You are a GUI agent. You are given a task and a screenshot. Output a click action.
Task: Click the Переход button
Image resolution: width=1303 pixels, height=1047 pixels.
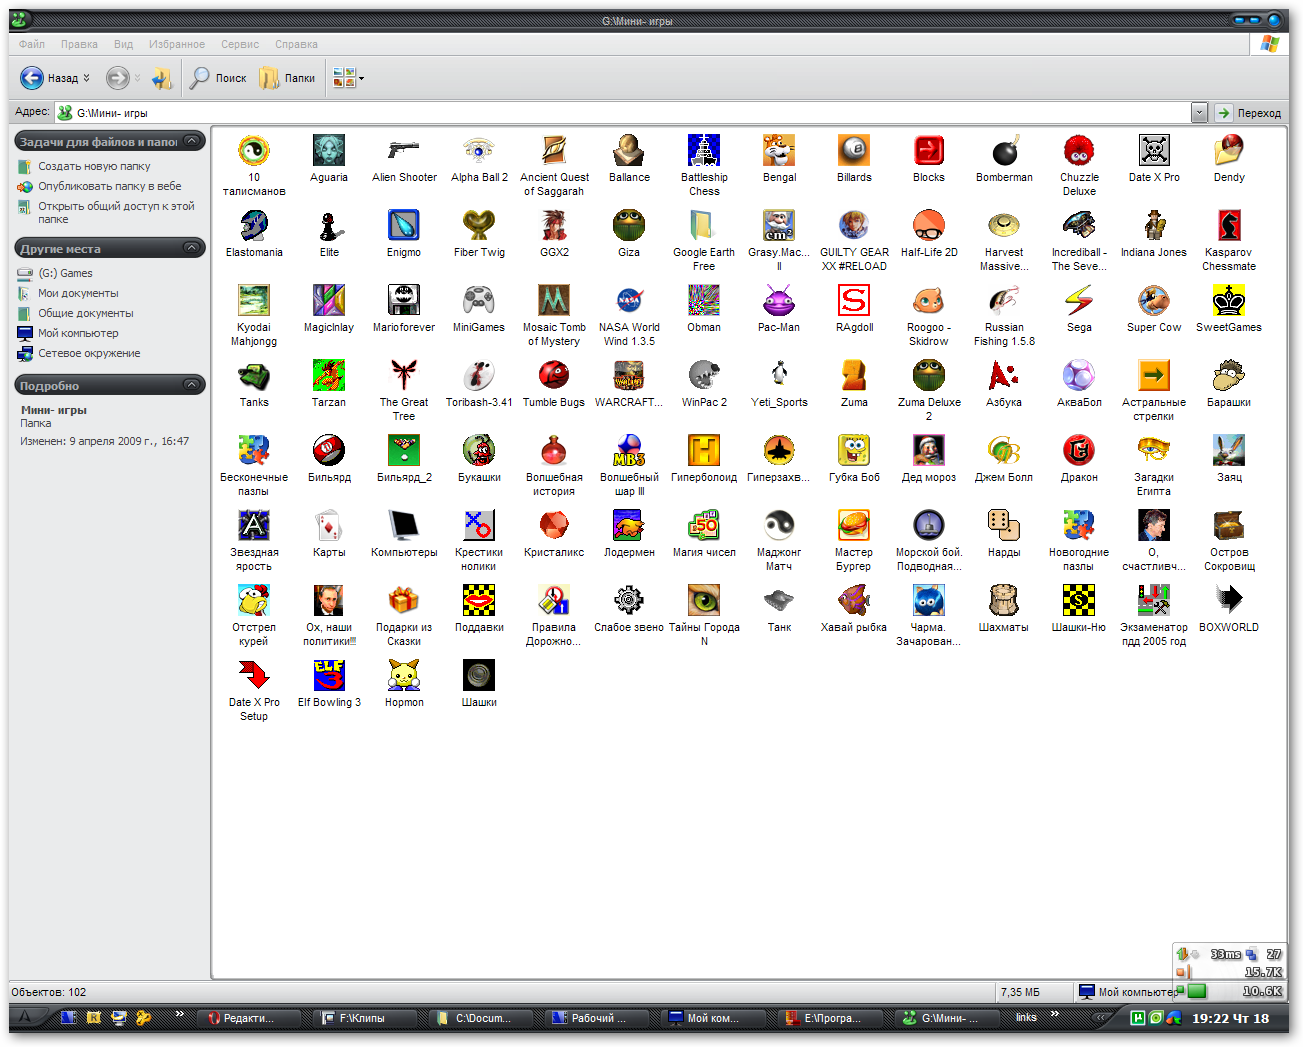click(x=1249, y=112)
